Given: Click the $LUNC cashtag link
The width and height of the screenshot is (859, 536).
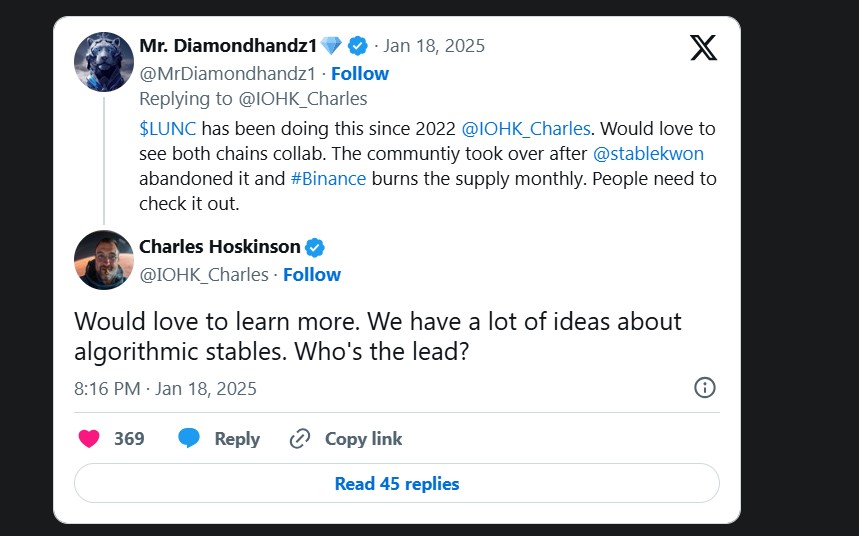Looking at the screenshot, I should [167, 129].
